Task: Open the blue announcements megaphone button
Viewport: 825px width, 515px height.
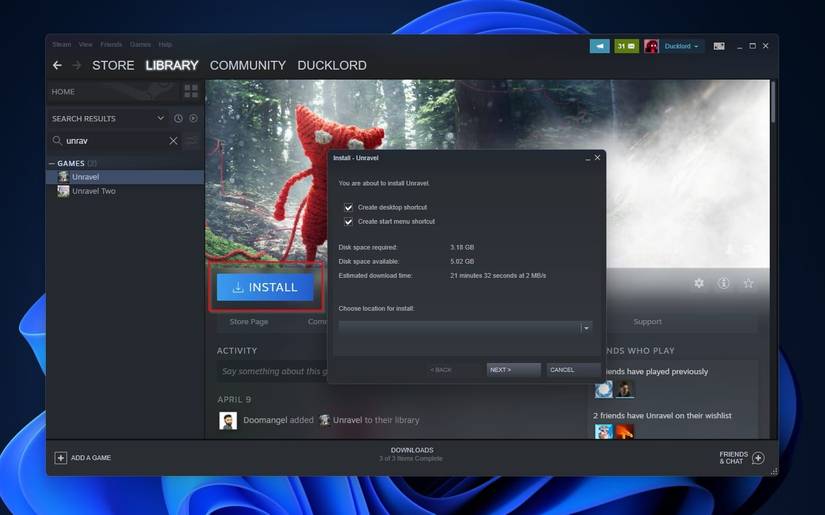Action: 600,46
